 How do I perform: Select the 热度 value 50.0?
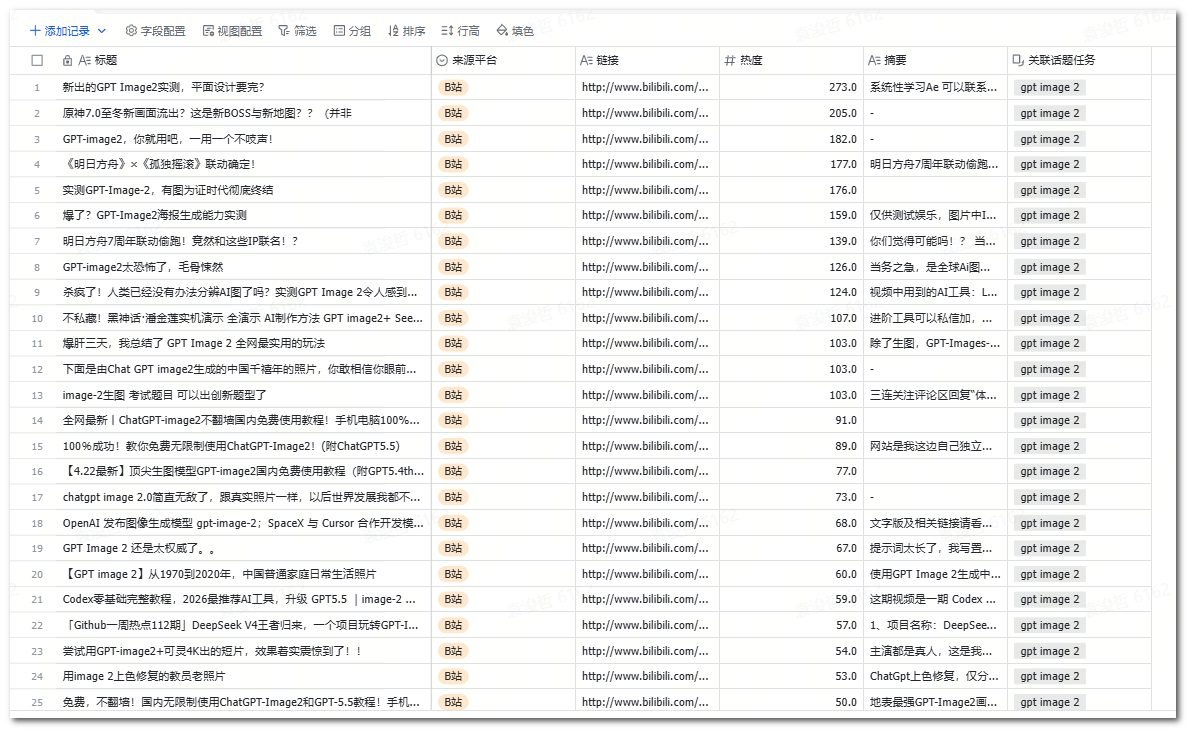846,702
